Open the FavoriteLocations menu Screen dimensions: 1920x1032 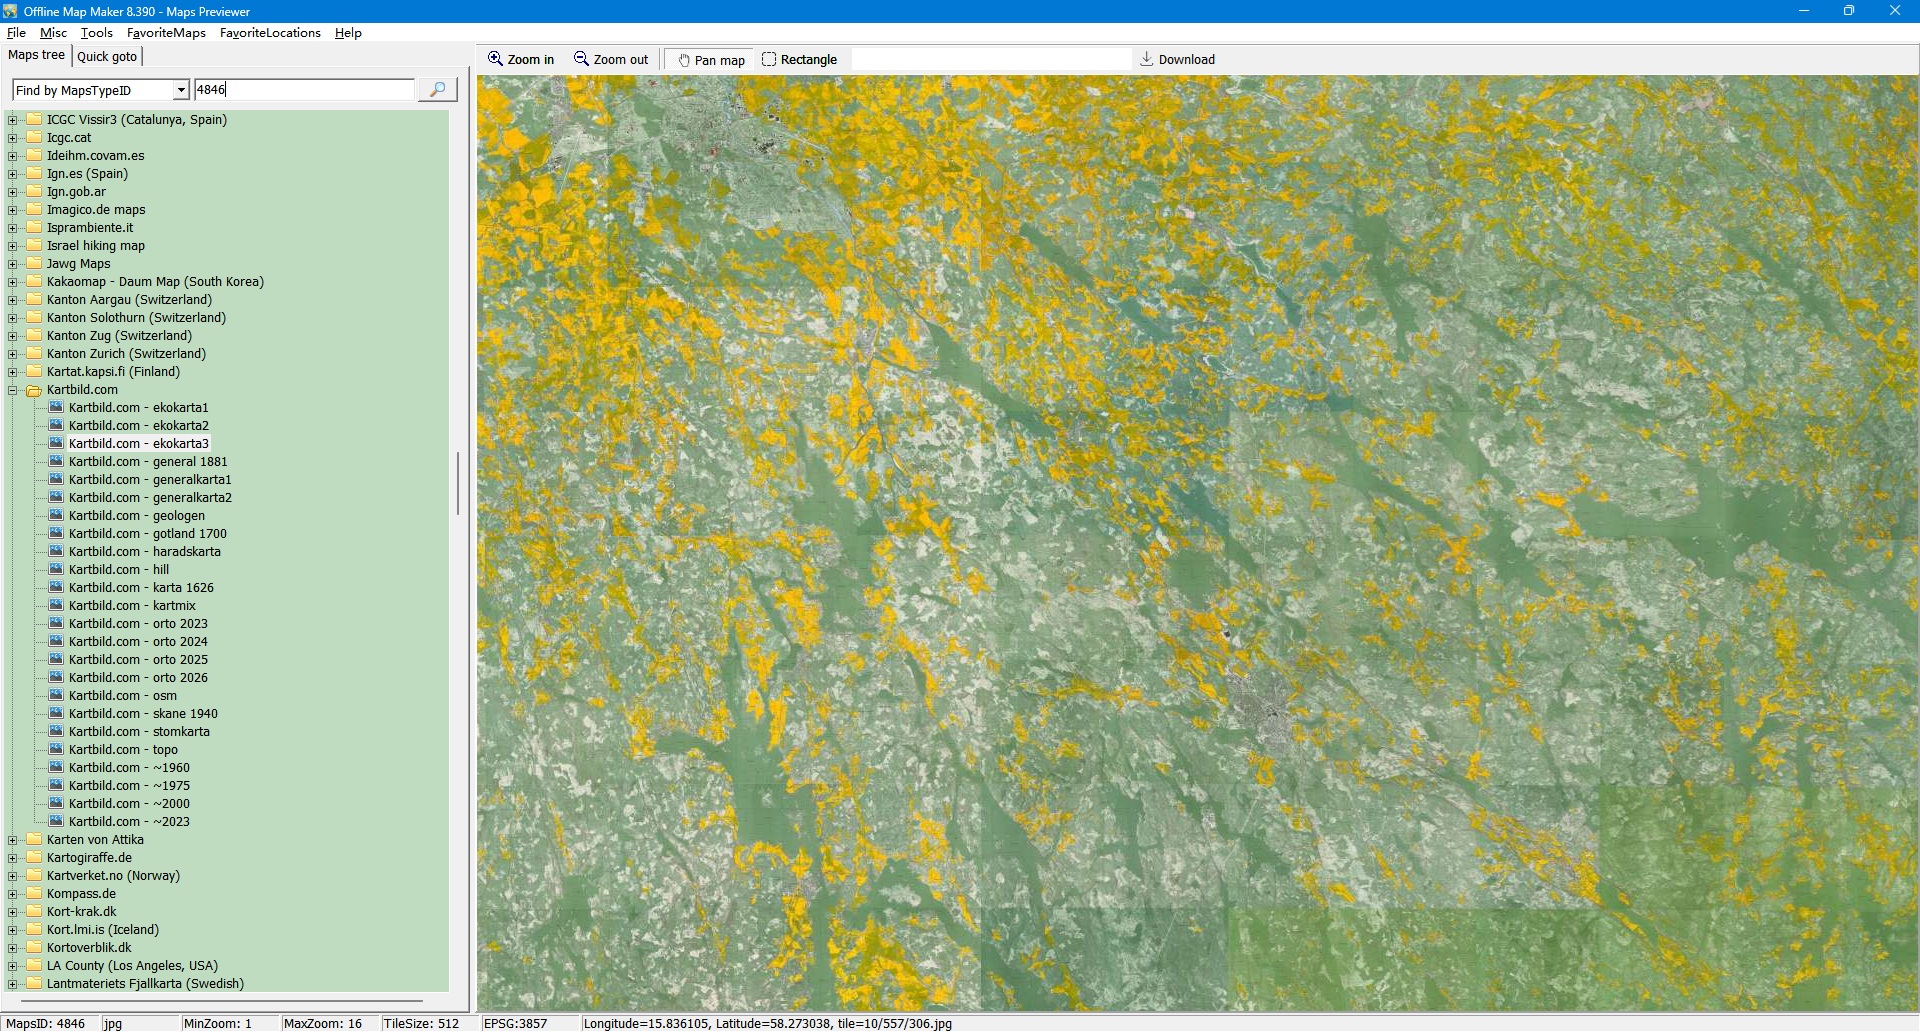pos(270,33)
